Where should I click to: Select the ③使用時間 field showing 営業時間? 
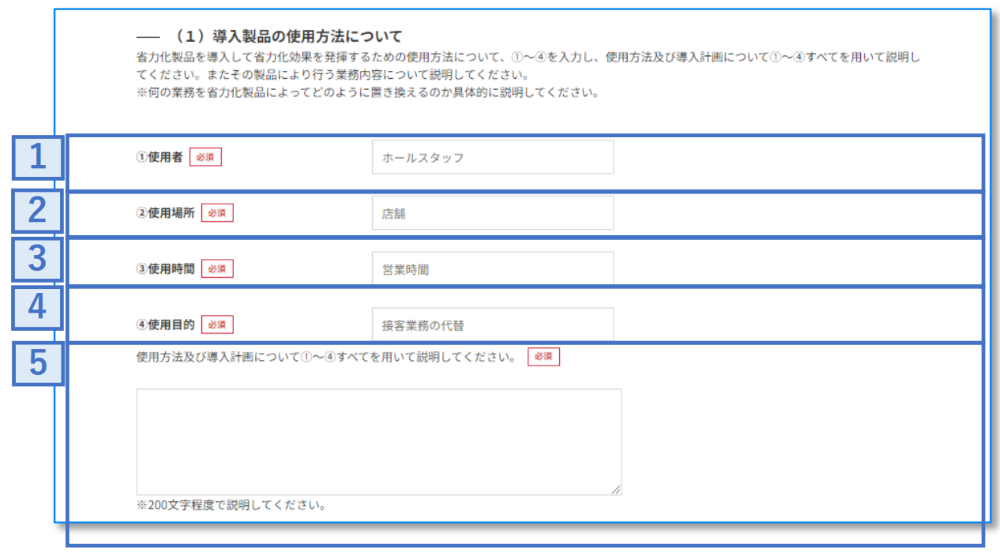pos(492,268)
